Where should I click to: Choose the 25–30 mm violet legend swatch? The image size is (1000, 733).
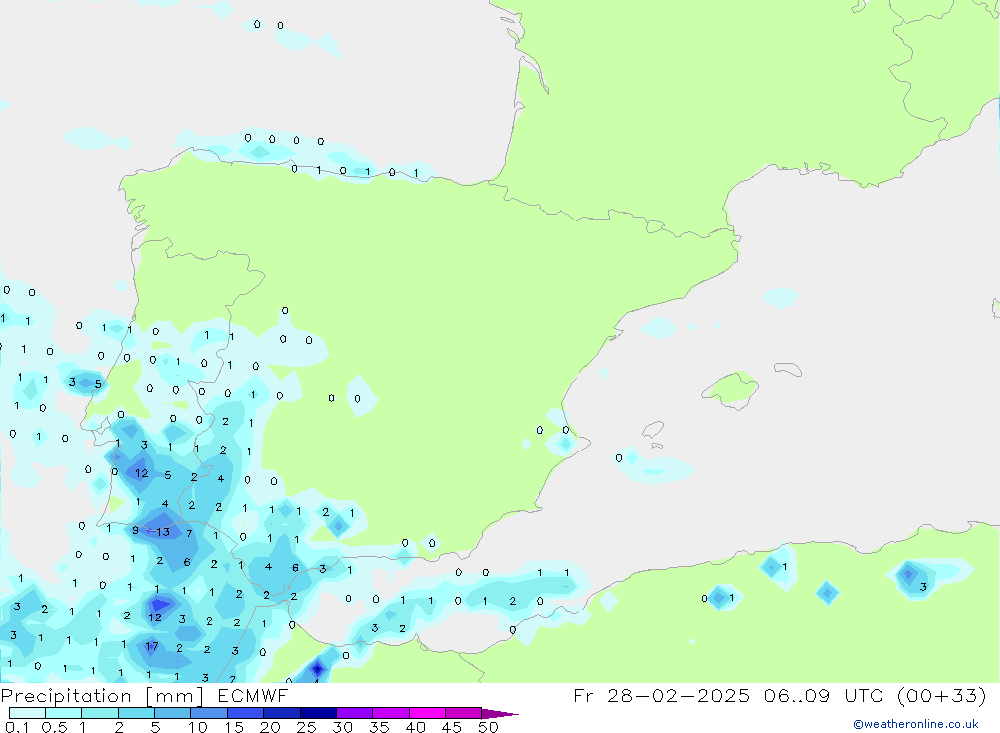tap(318, 713)
